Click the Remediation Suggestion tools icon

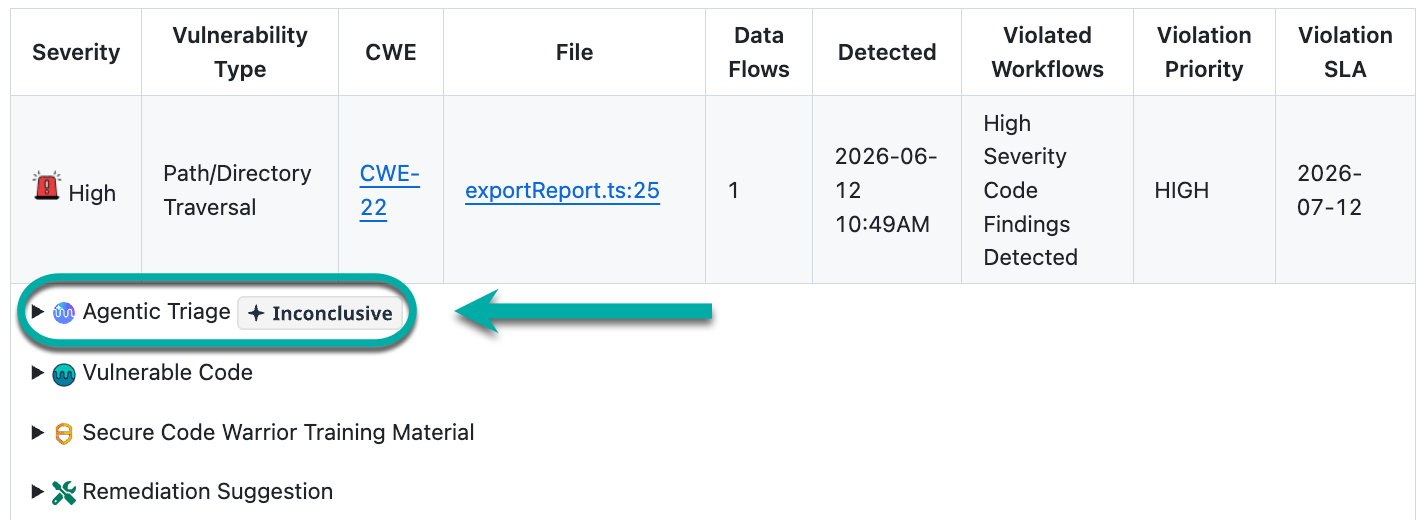tap(64, 492)
